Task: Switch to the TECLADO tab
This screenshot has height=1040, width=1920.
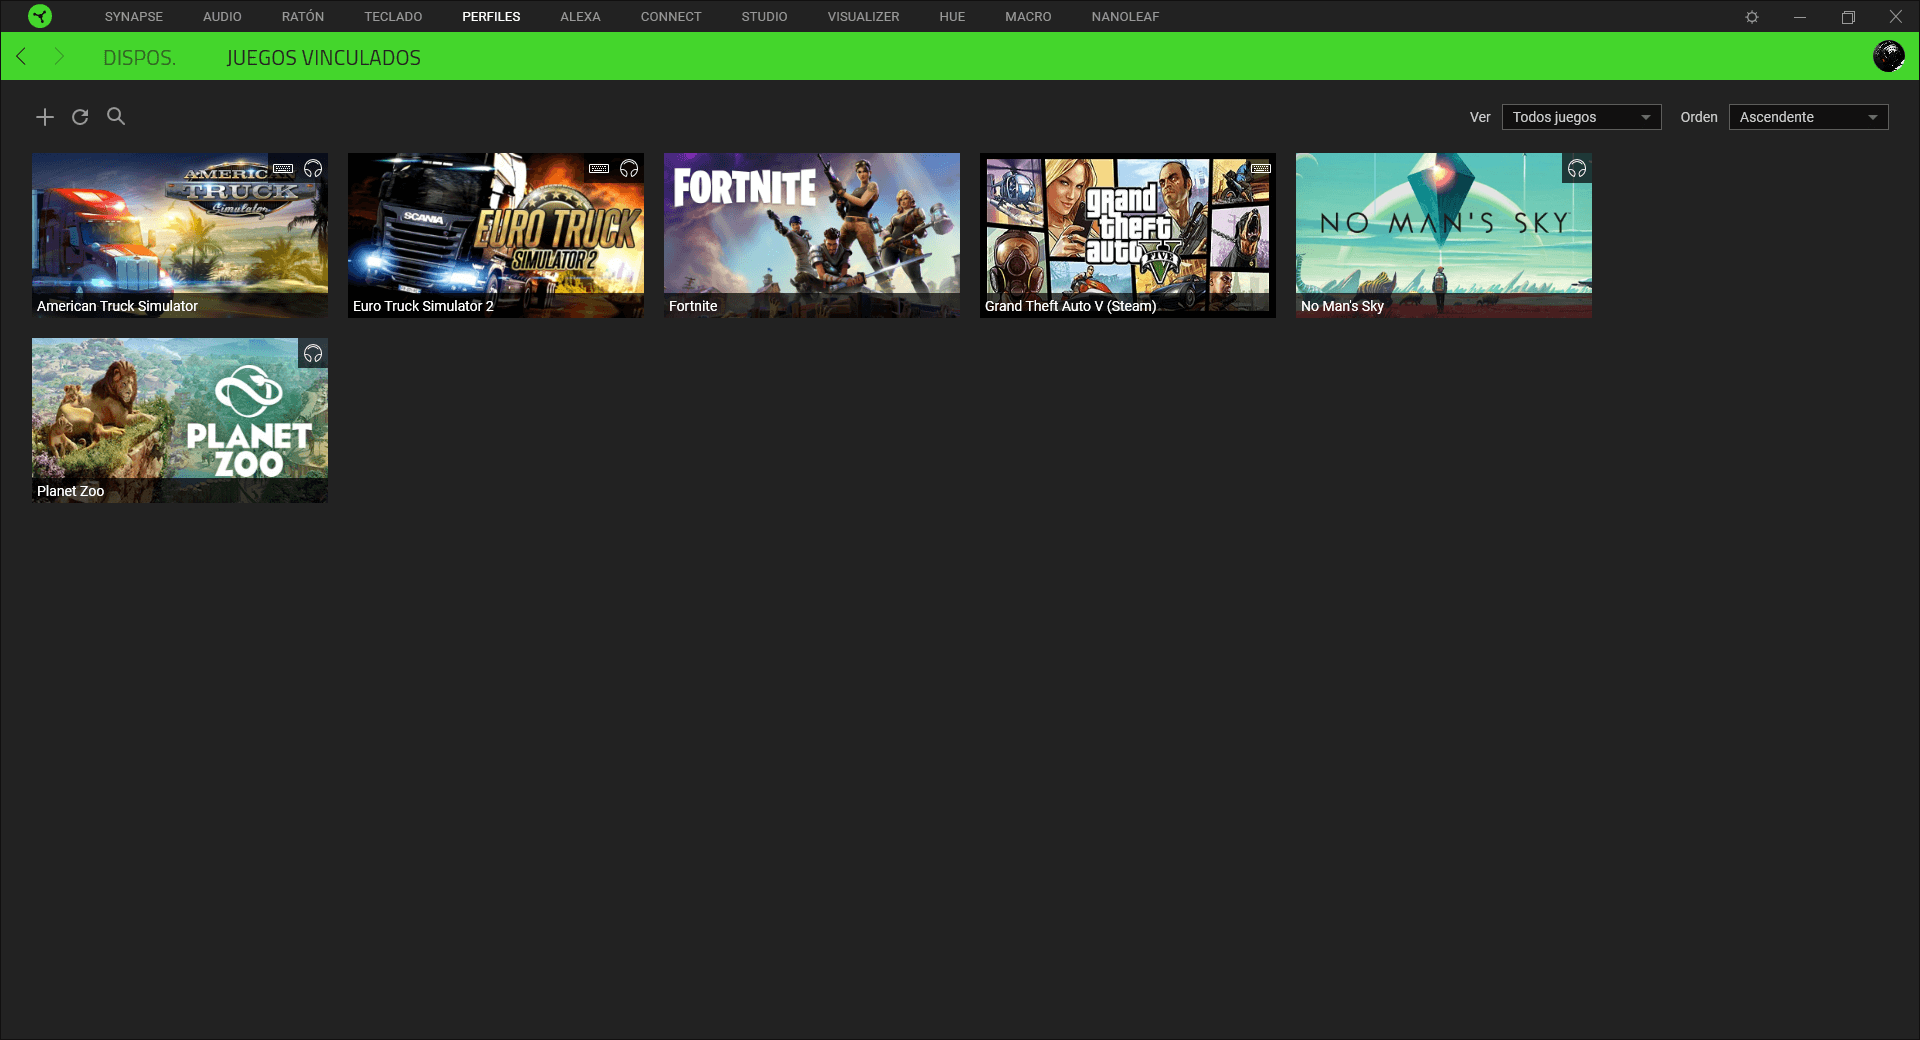Action: coord(393,17)
